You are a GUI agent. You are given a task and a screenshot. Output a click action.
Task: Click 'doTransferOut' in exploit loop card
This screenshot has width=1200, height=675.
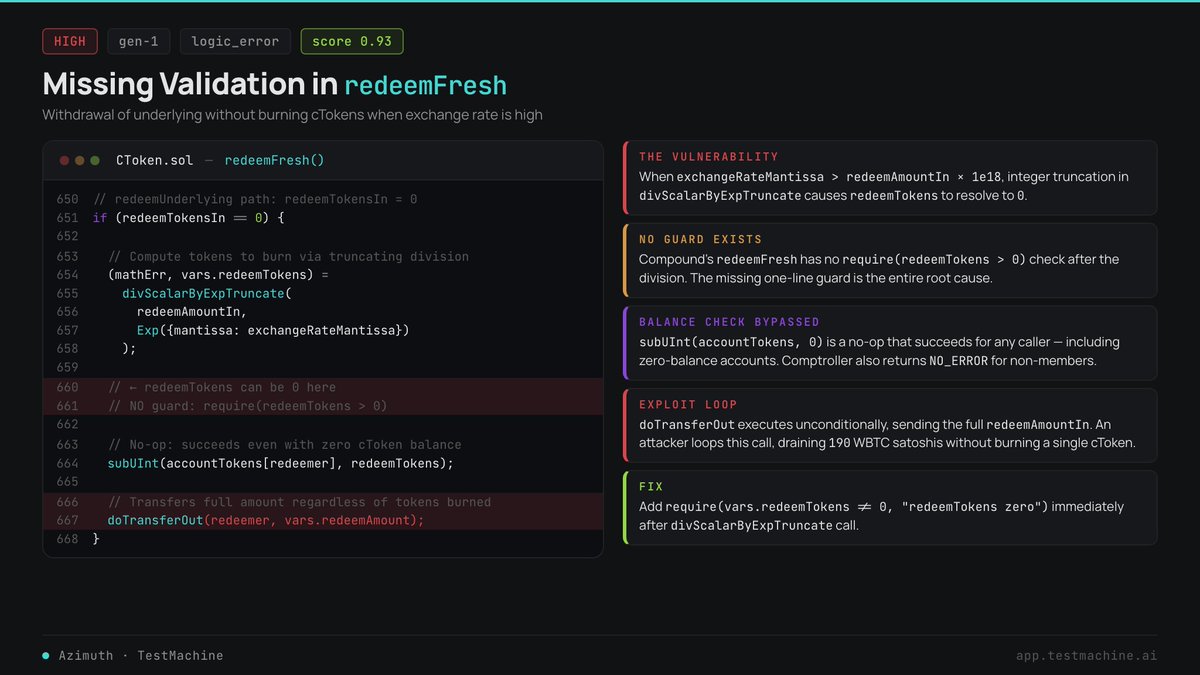687,425
